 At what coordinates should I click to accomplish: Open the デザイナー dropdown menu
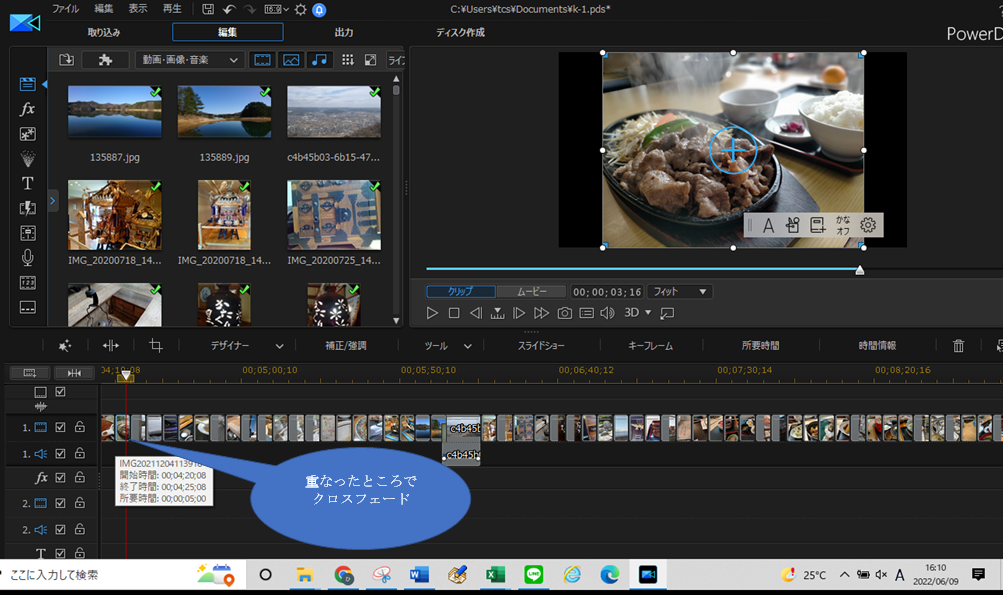coord(246,346)
